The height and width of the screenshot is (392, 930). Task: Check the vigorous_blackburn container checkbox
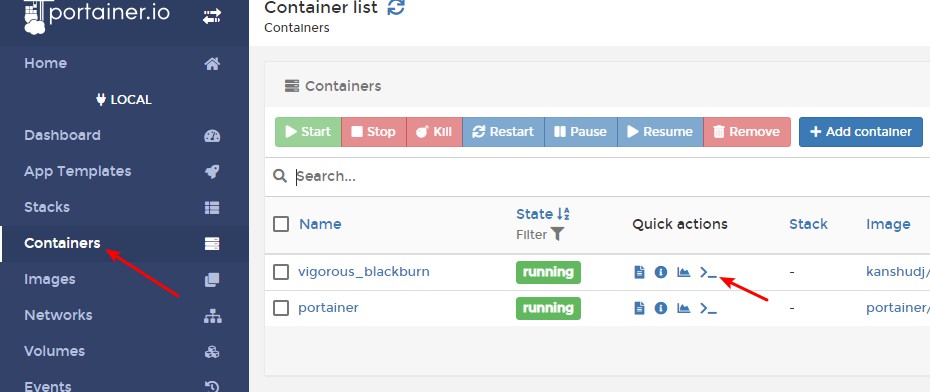[281, 272]
